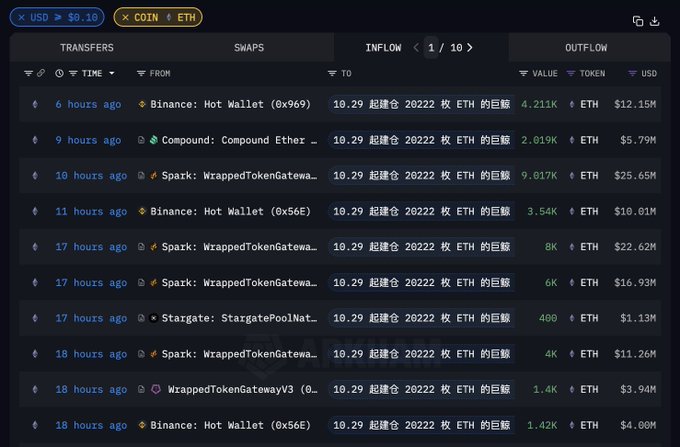
Task: Click the 4.211K value cell
Action: pos(539,104)
